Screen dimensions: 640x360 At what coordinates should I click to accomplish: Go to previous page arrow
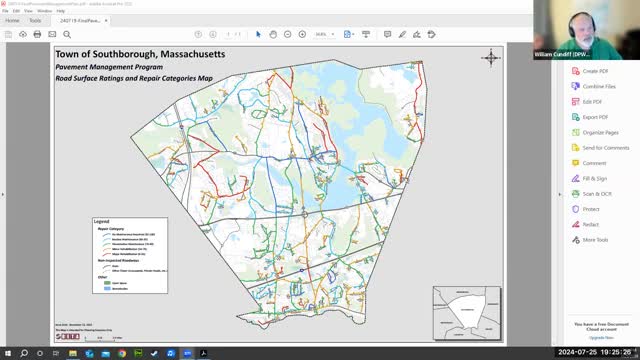coord(198,34)
